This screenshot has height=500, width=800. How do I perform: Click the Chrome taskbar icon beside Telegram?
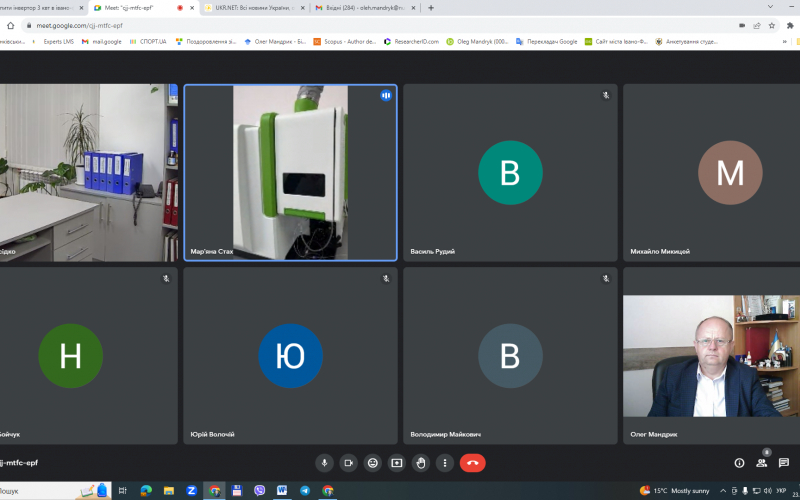(328, 491)
